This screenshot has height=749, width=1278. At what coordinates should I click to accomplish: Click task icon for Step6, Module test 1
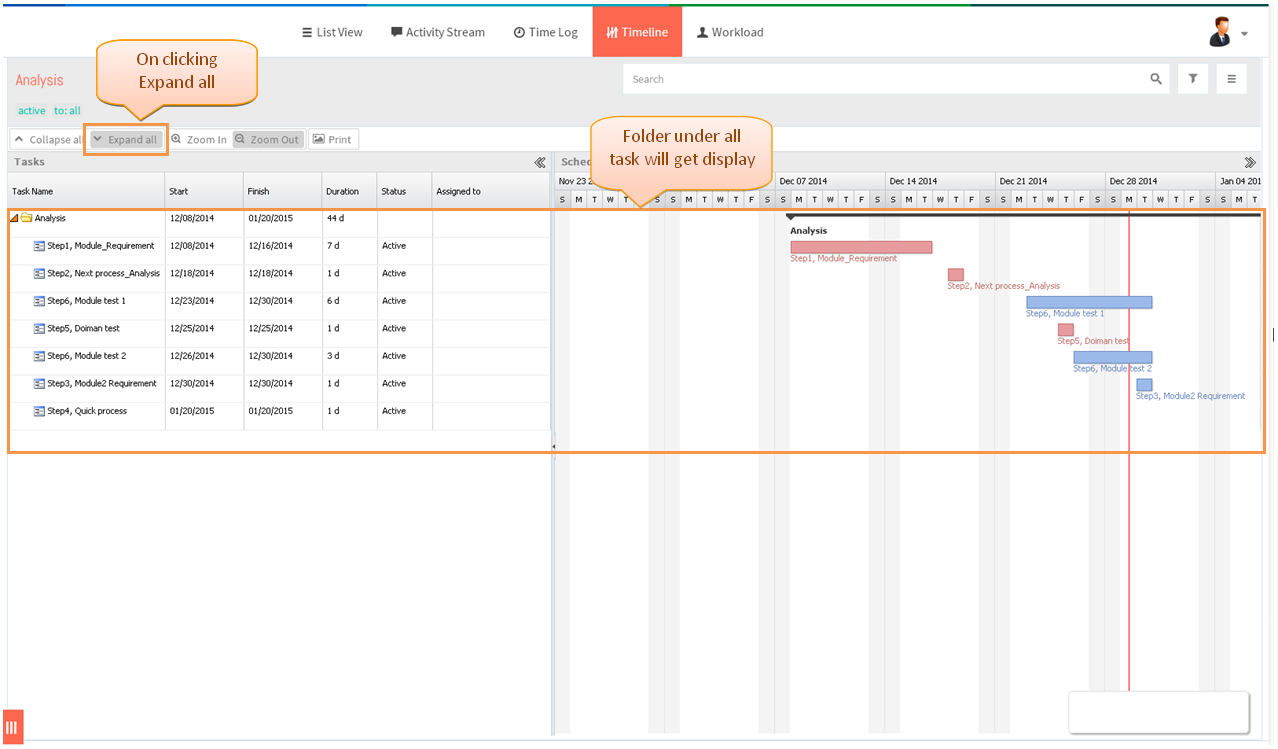click(x=39, y=301)
